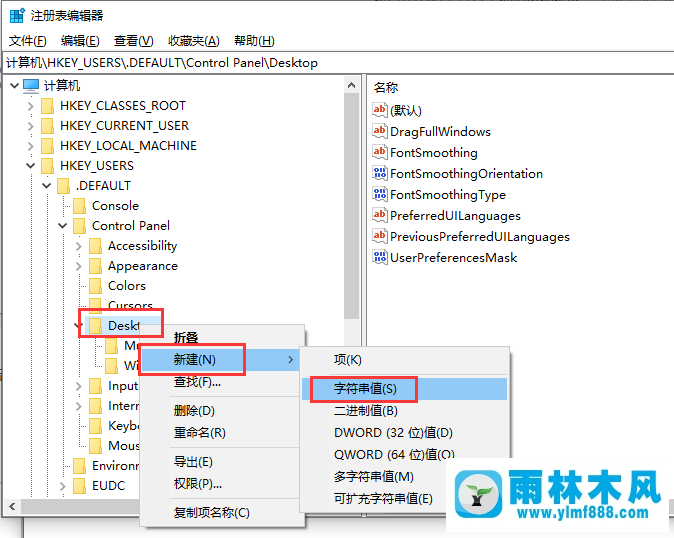Click the string icon of (默认) value

380,110
